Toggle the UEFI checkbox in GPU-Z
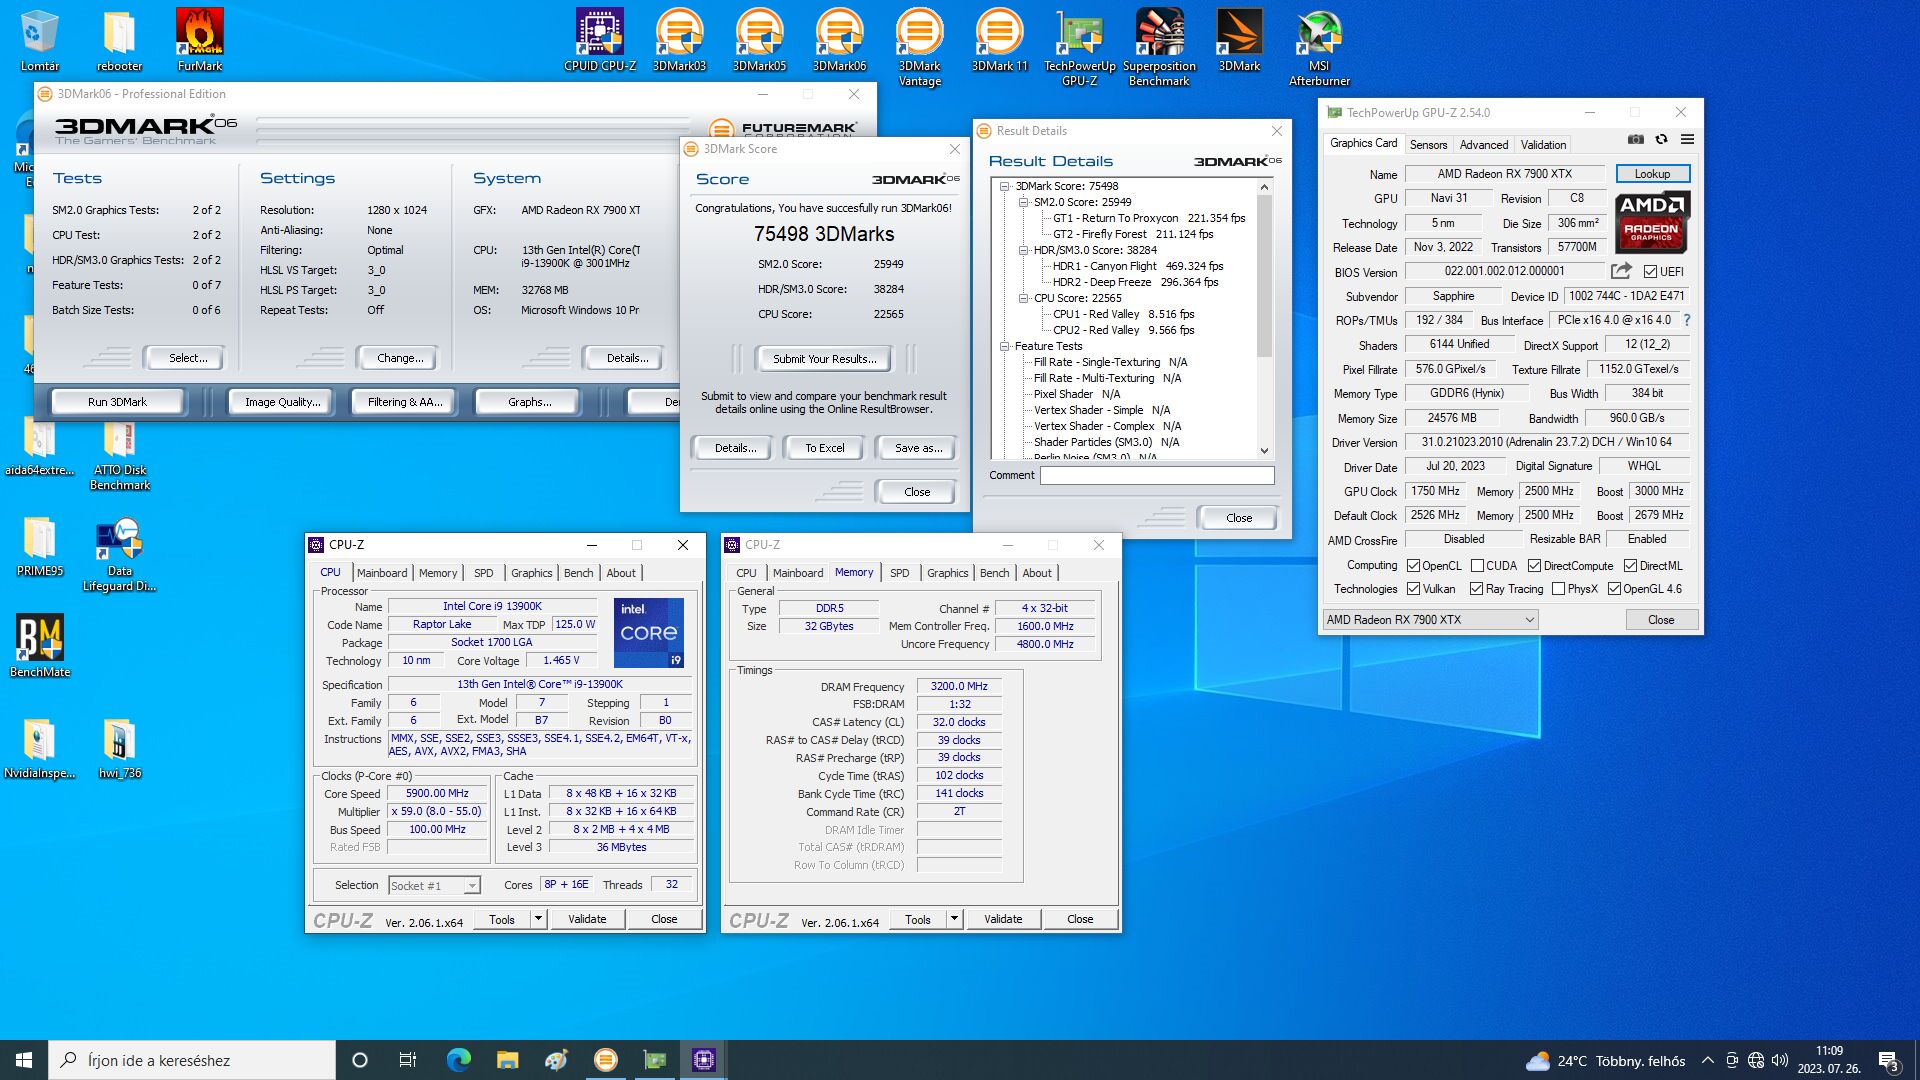This screenshot has height=1080, width=1920. [1650, 272]
